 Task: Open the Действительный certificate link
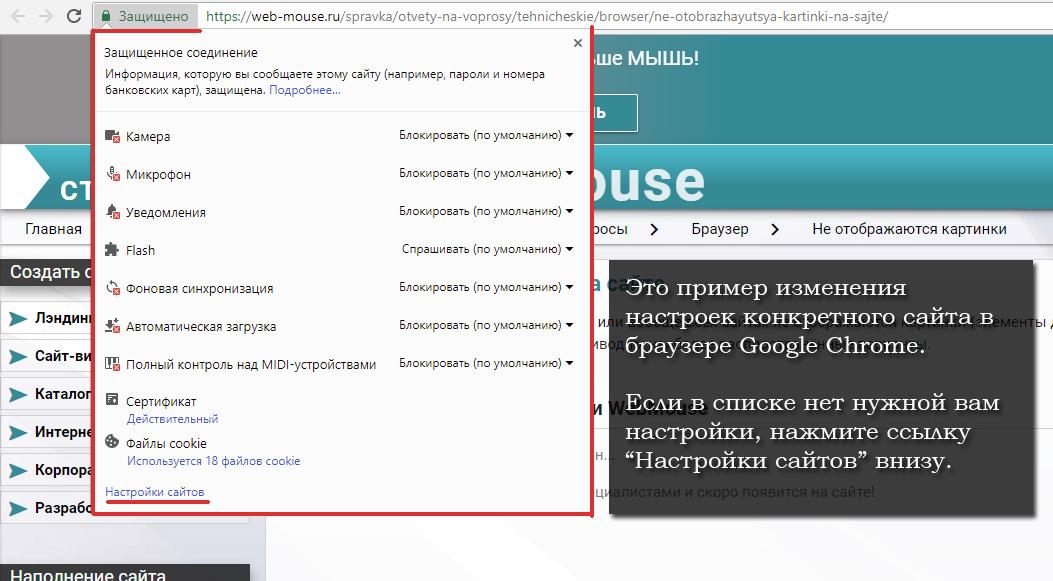pos(173,419)
